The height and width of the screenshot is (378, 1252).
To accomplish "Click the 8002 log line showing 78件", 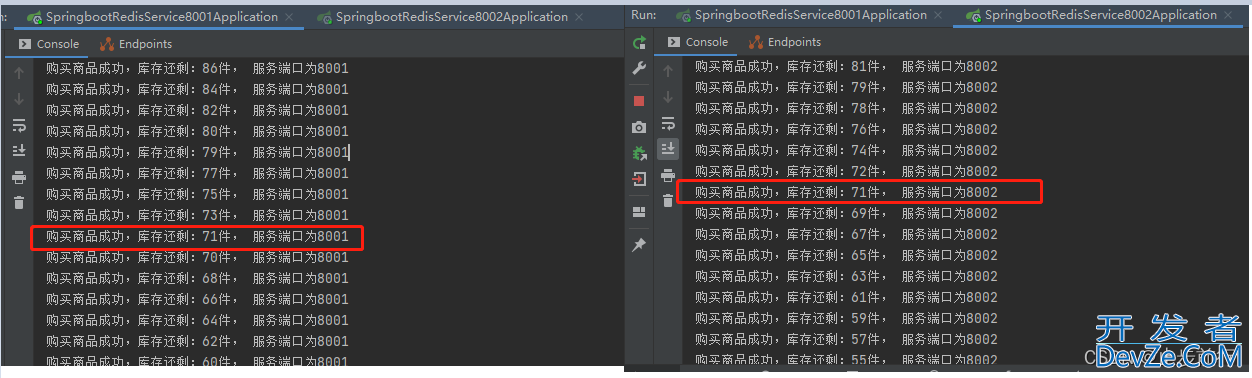I will 846,108.
